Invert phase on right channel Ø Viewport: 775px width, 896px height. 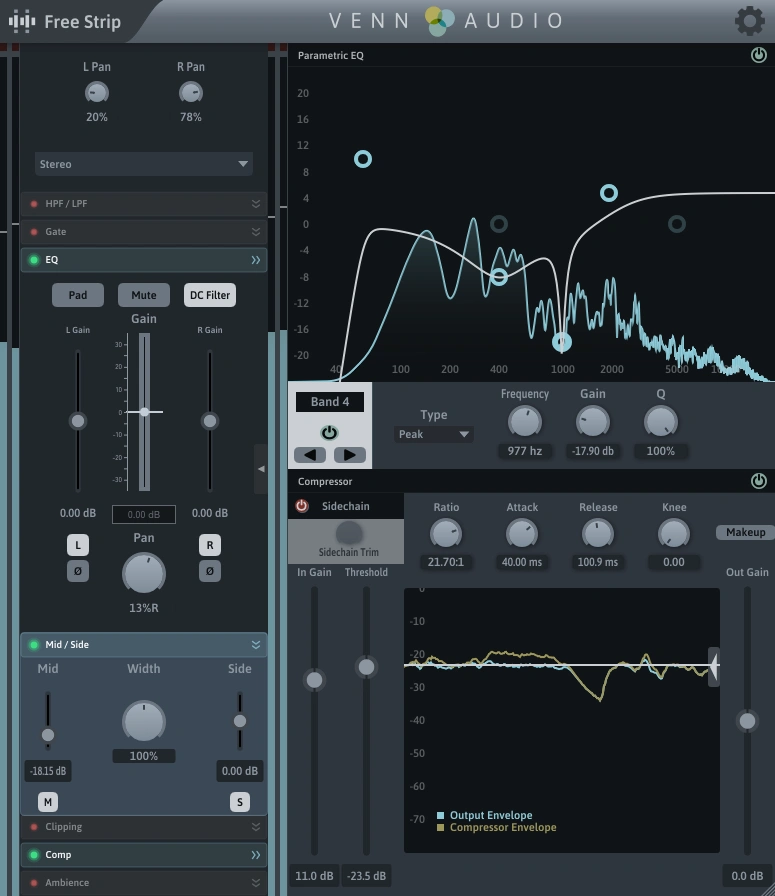coord(210,571)
